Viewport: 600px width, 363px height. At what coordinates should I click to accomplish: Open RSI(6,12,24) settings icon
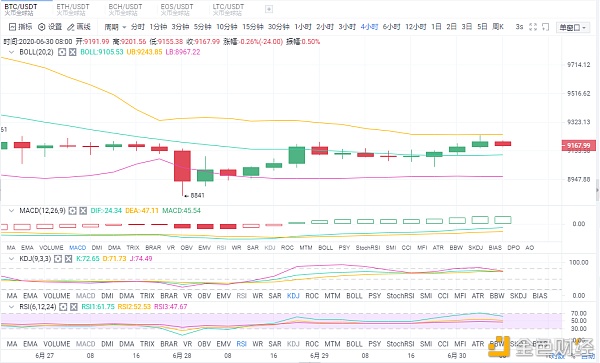63,307
